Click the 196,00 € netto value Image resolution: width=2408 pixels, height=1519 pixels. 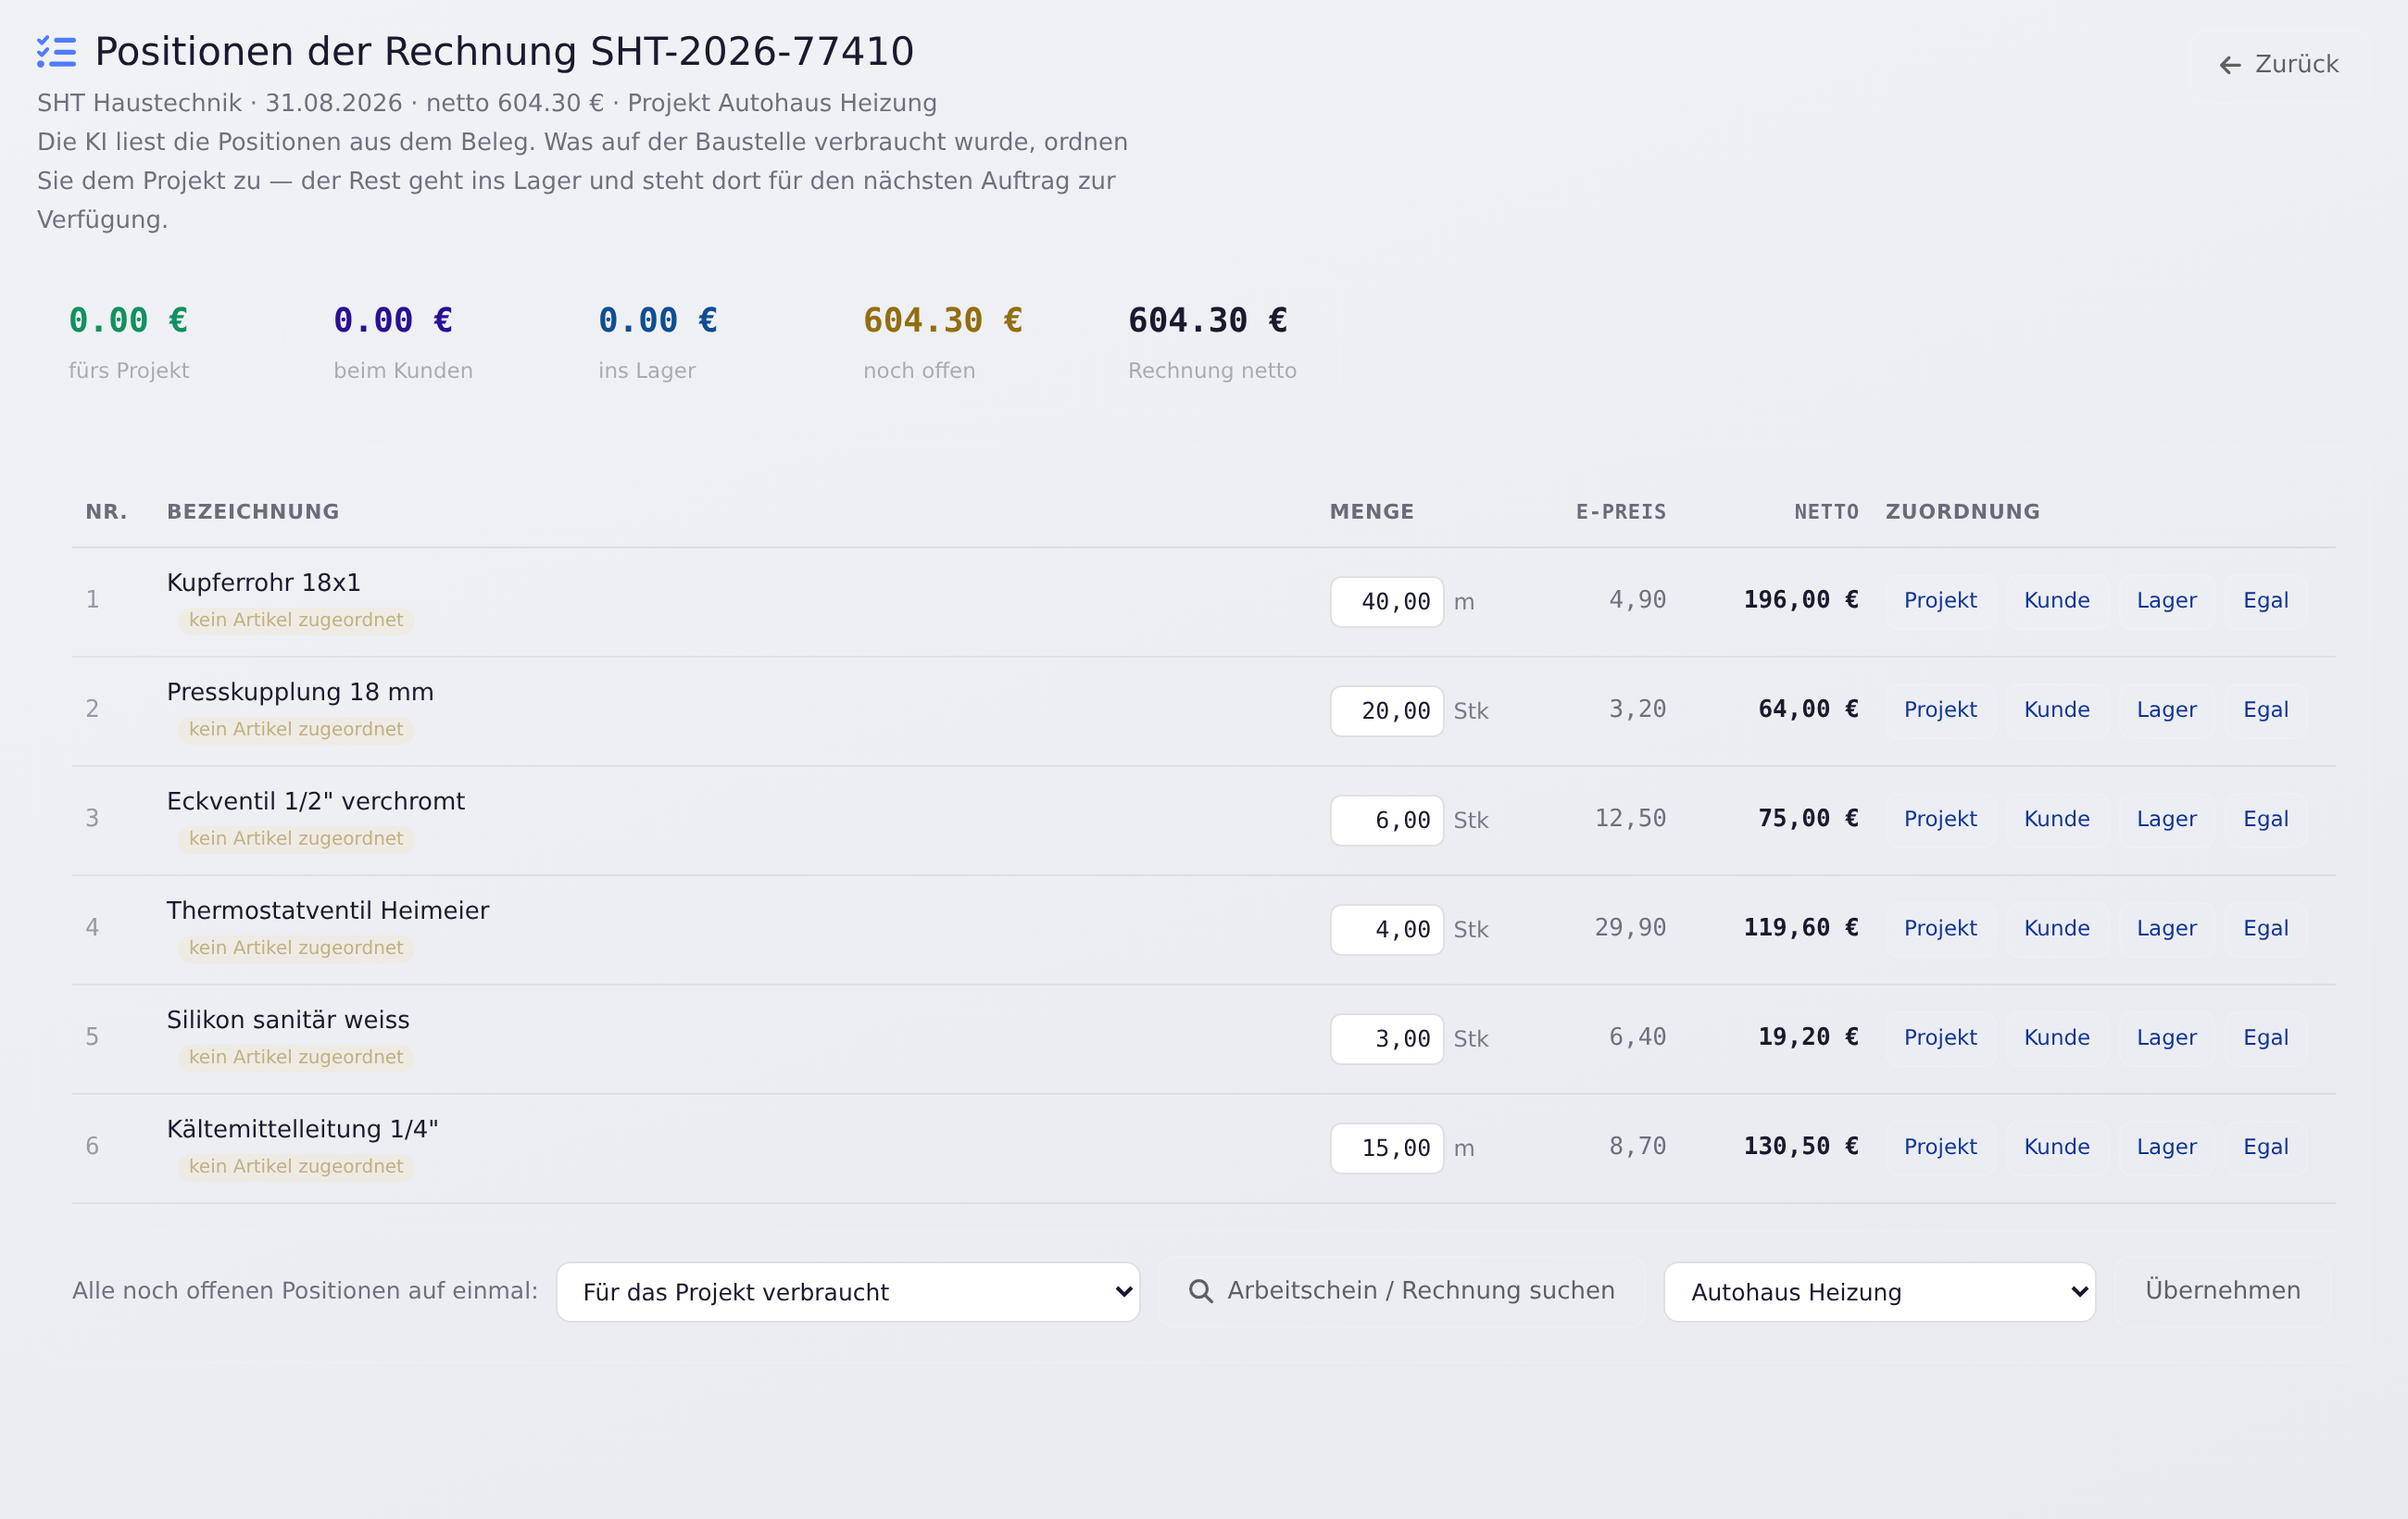(x=1800, y=600)
